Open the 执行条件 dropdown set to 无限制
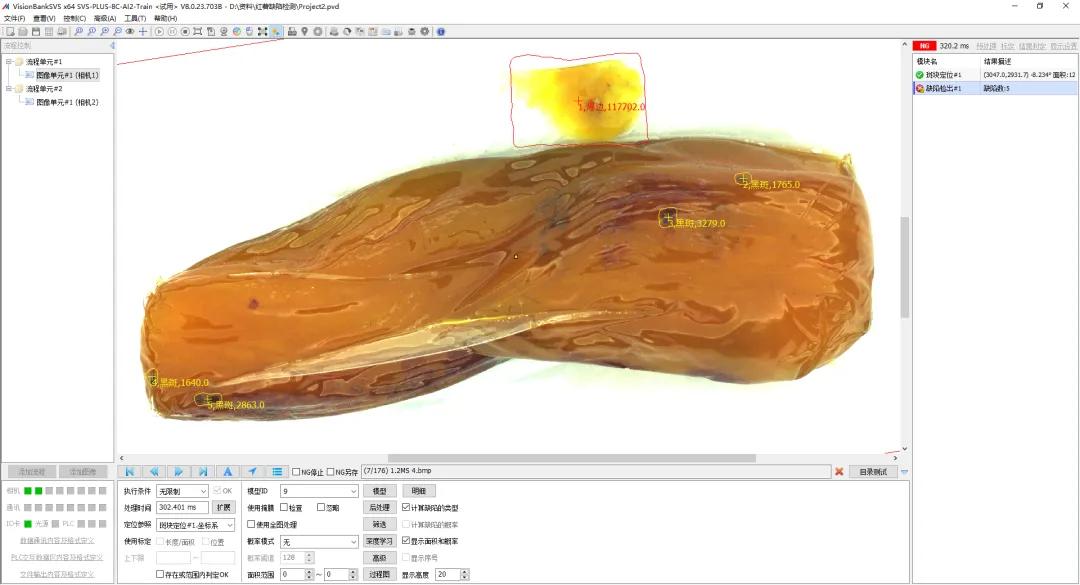1080x585 pixels. pyautogui.click(x=182, y=491)
